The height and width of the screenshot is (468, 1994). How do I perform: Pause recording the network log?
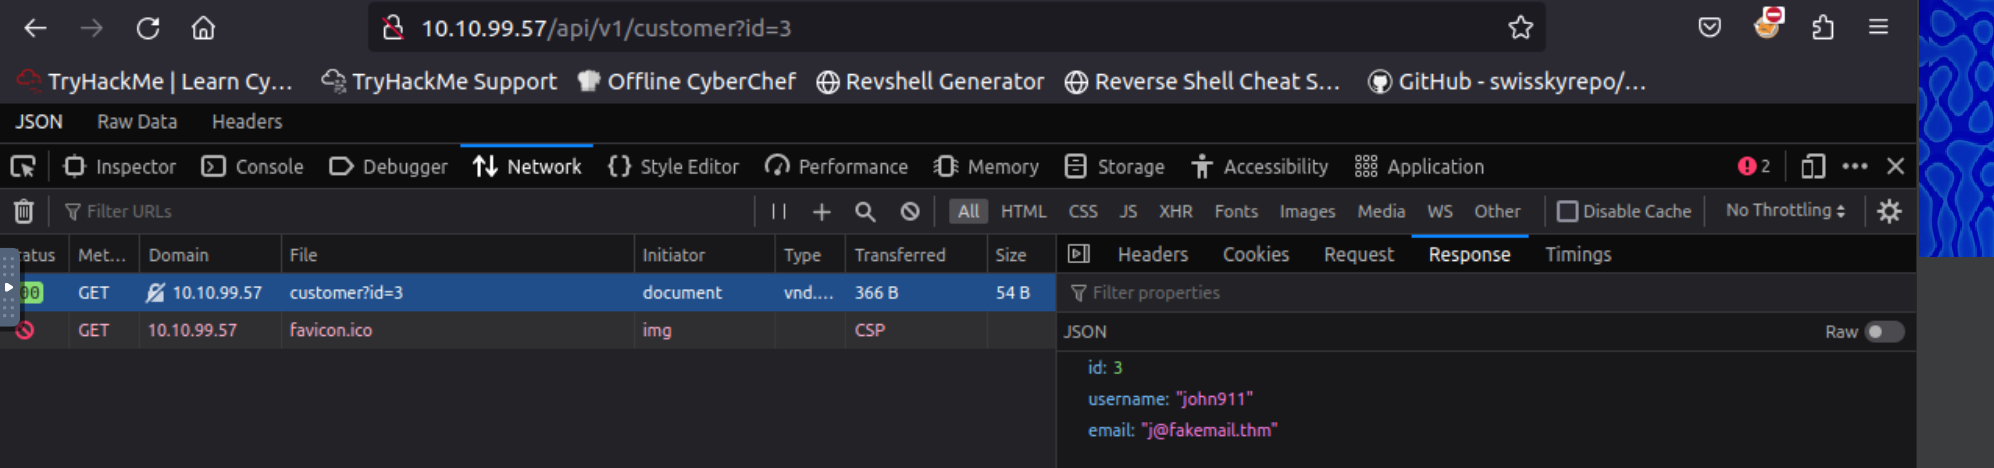778,212
